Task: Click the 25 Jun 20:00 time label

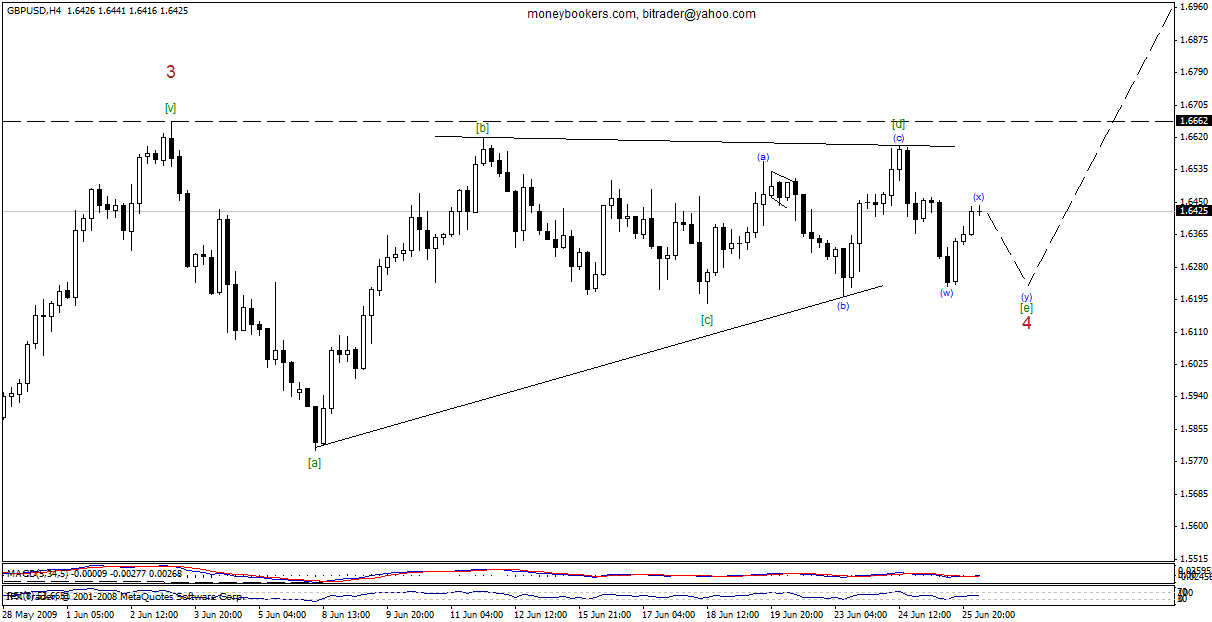Action: [989, 614]
